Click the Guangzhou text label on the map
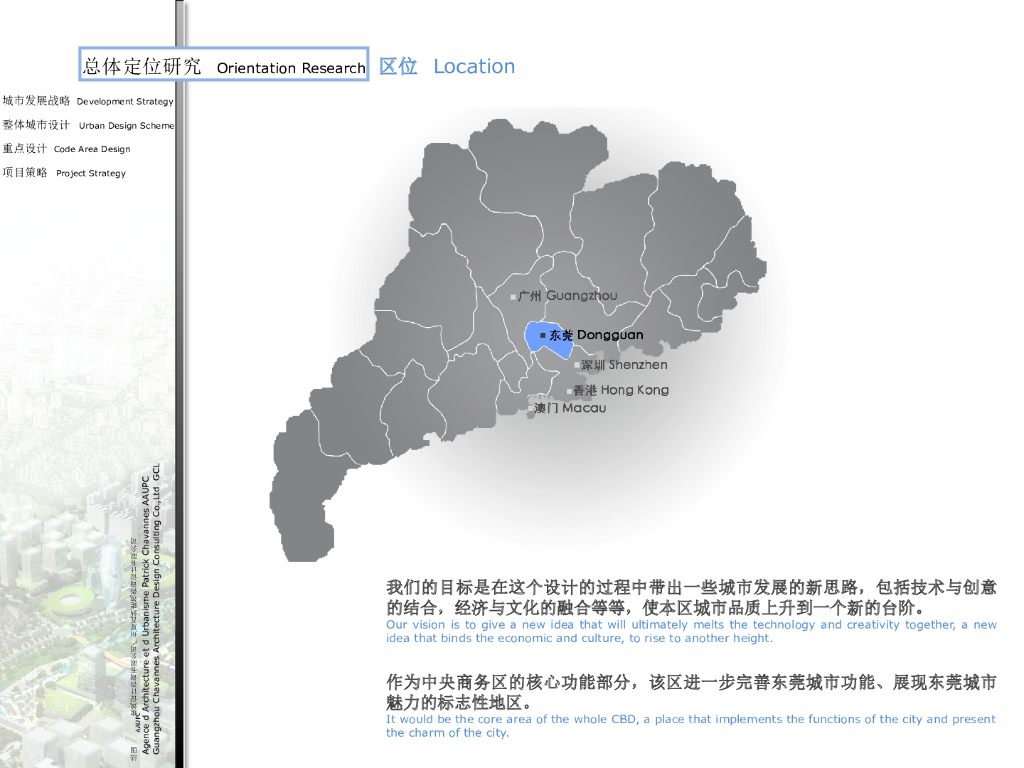The width and height of the screenshot is (1024, 768). click(x=568, y=296)
